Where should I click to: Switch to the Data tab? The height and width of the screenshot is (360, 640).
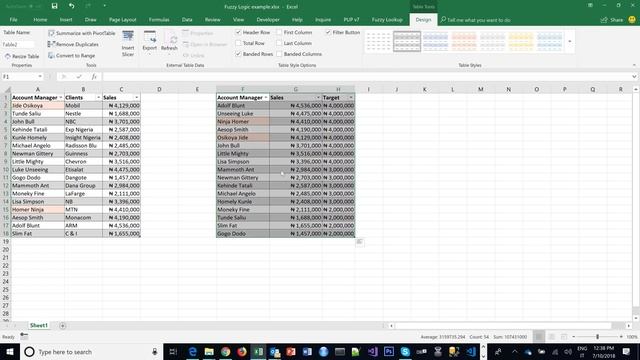(x=187, y=20)
